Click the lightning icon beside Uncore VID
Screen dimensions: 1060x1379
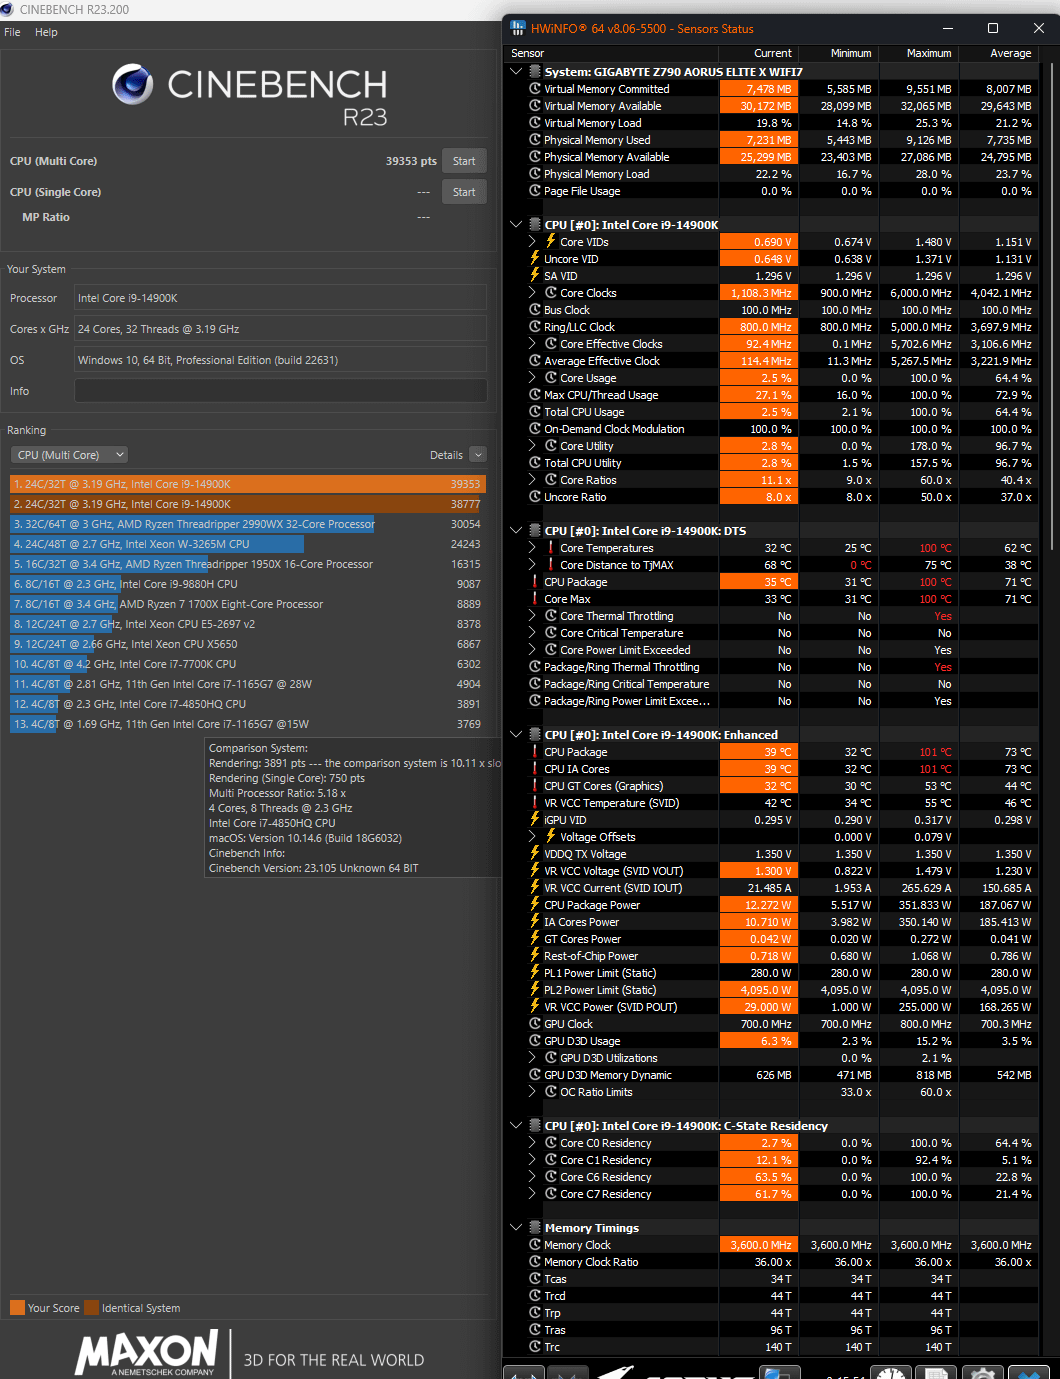tap(535, 259)
